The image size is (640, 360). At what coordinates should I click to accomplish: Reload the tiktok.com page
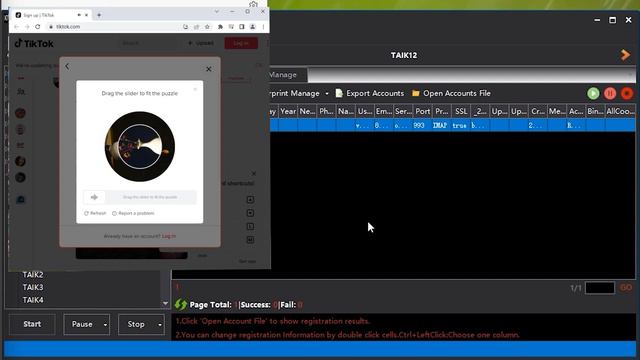coord(38,27)
